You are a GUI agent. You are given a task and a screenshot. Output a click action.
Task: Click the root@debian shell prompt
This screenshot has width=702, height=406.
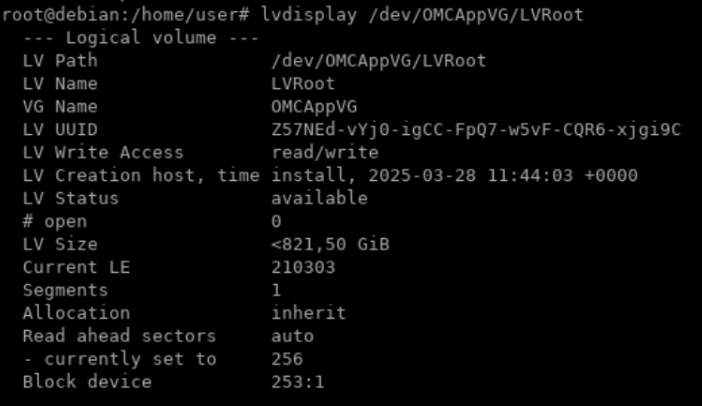(x=125, y=15)
